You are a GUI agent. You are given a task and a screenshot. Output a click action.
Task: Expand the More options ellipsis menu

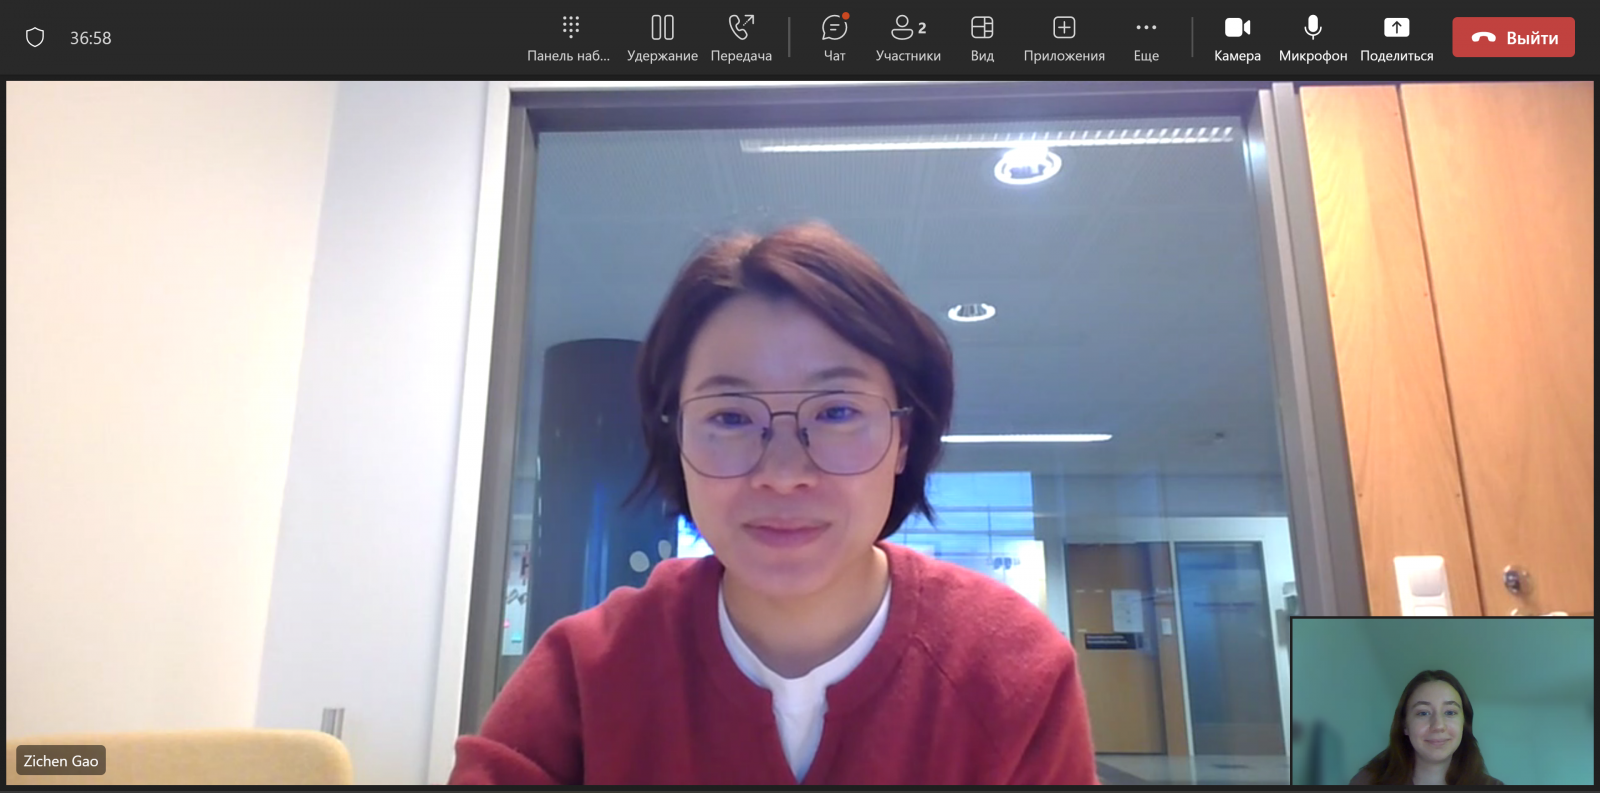[x=1146, y=27]
